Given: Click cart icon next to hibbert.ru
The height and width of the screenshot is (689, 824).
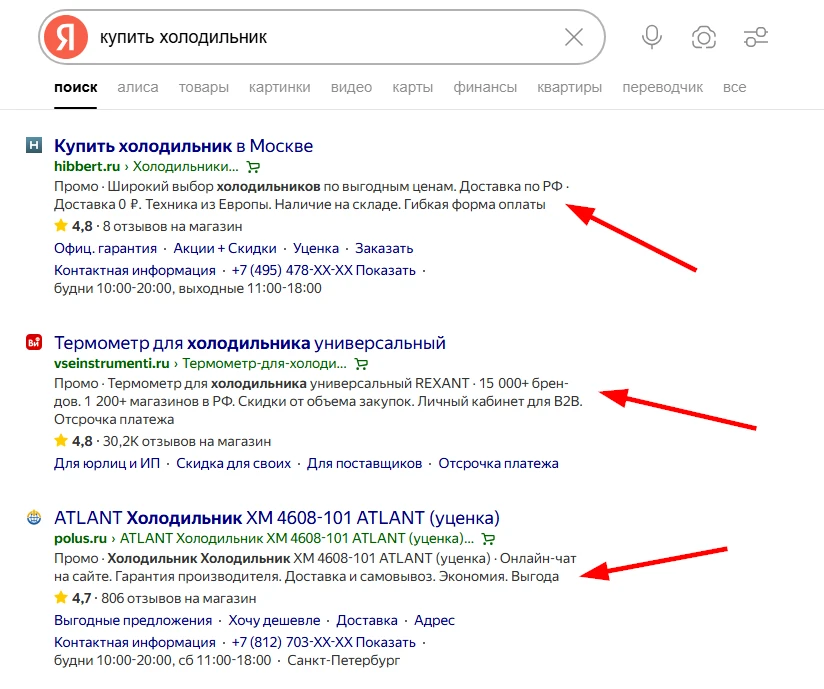Looking at the screenshot, I should coord(254,167).
